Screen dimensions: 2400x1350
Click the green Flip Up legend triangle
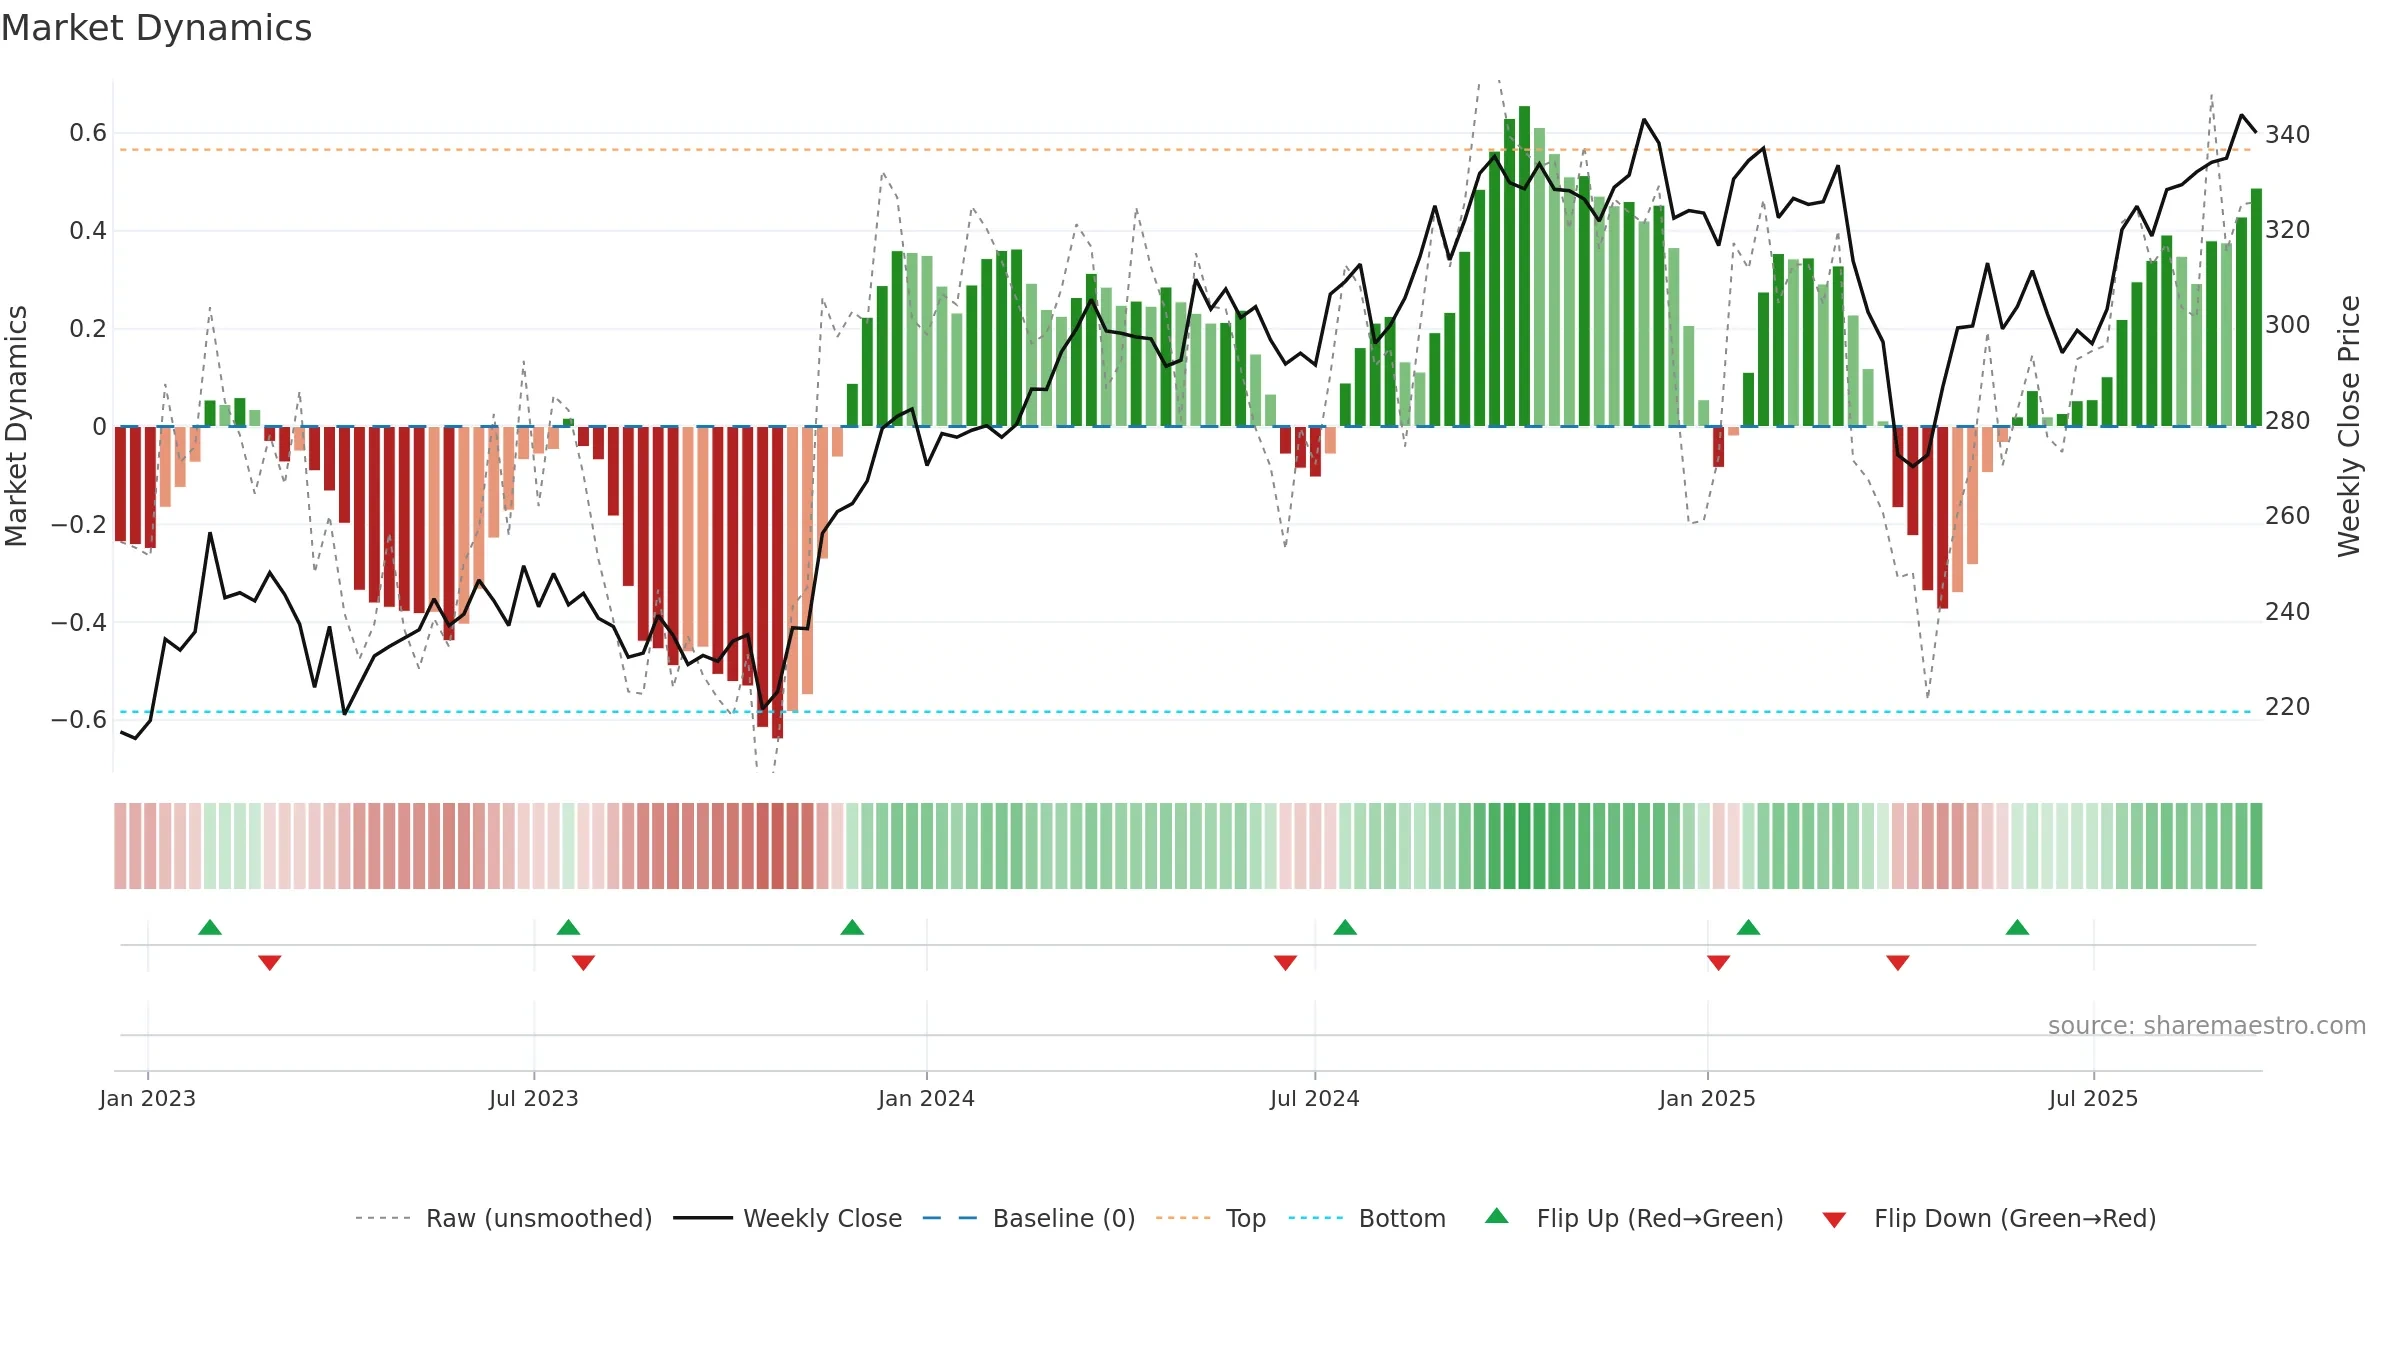coord(1497,1216)
